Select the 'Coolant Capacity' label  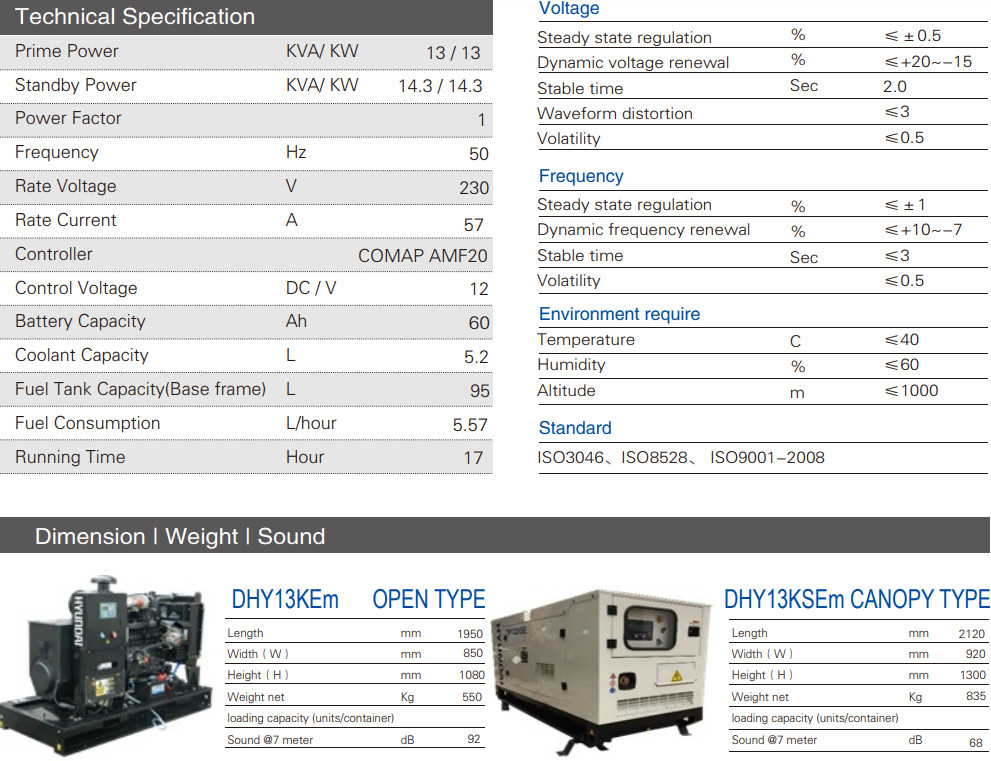pos(82,356)
